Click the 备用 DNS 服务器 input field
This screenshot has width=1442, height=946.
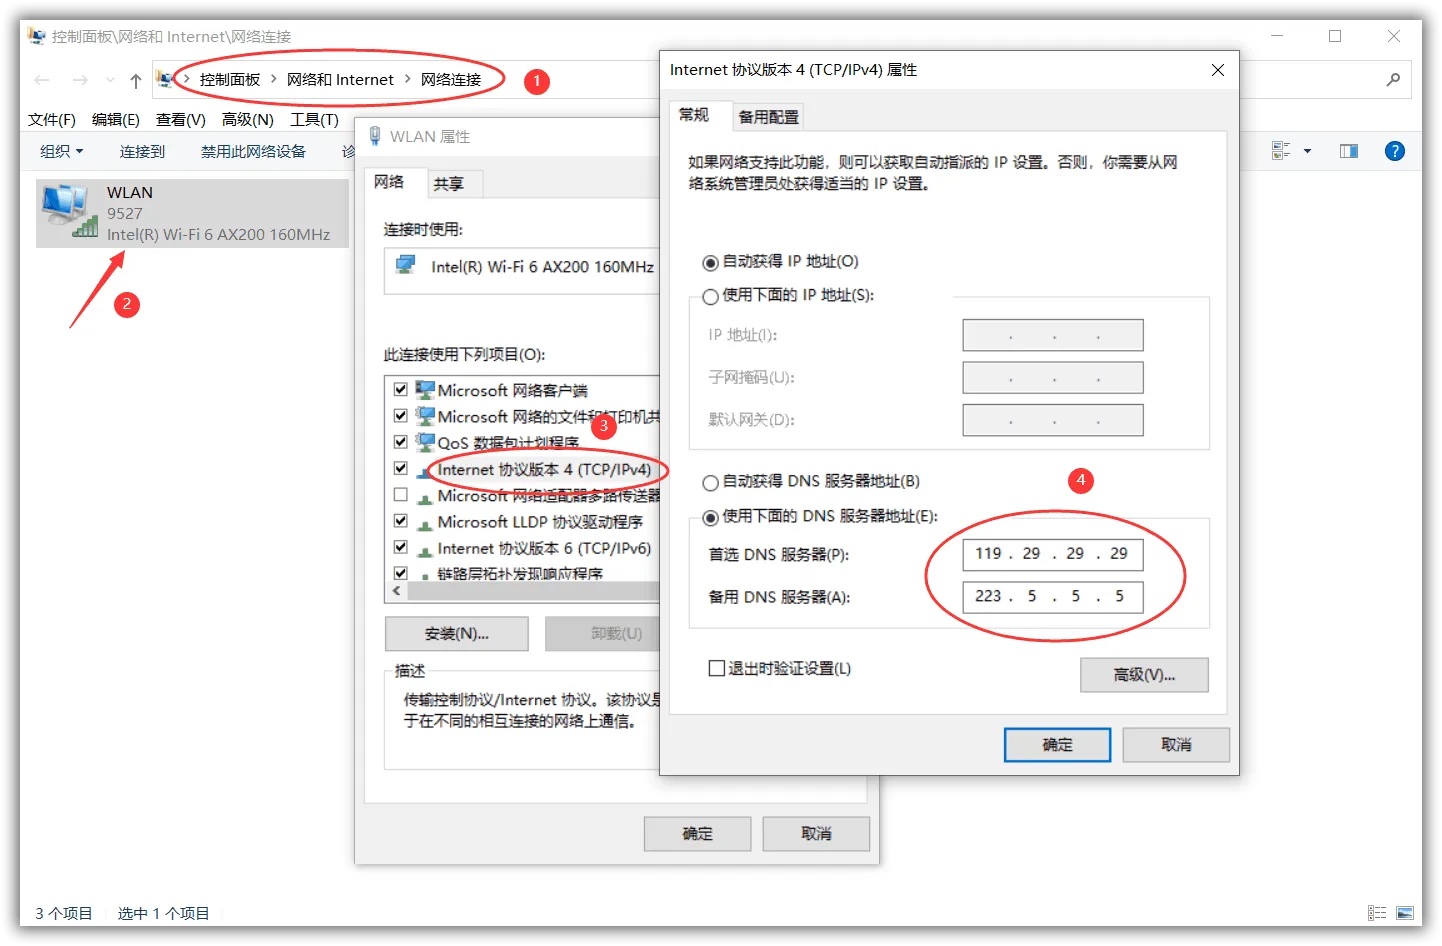tap(1051, 597)
